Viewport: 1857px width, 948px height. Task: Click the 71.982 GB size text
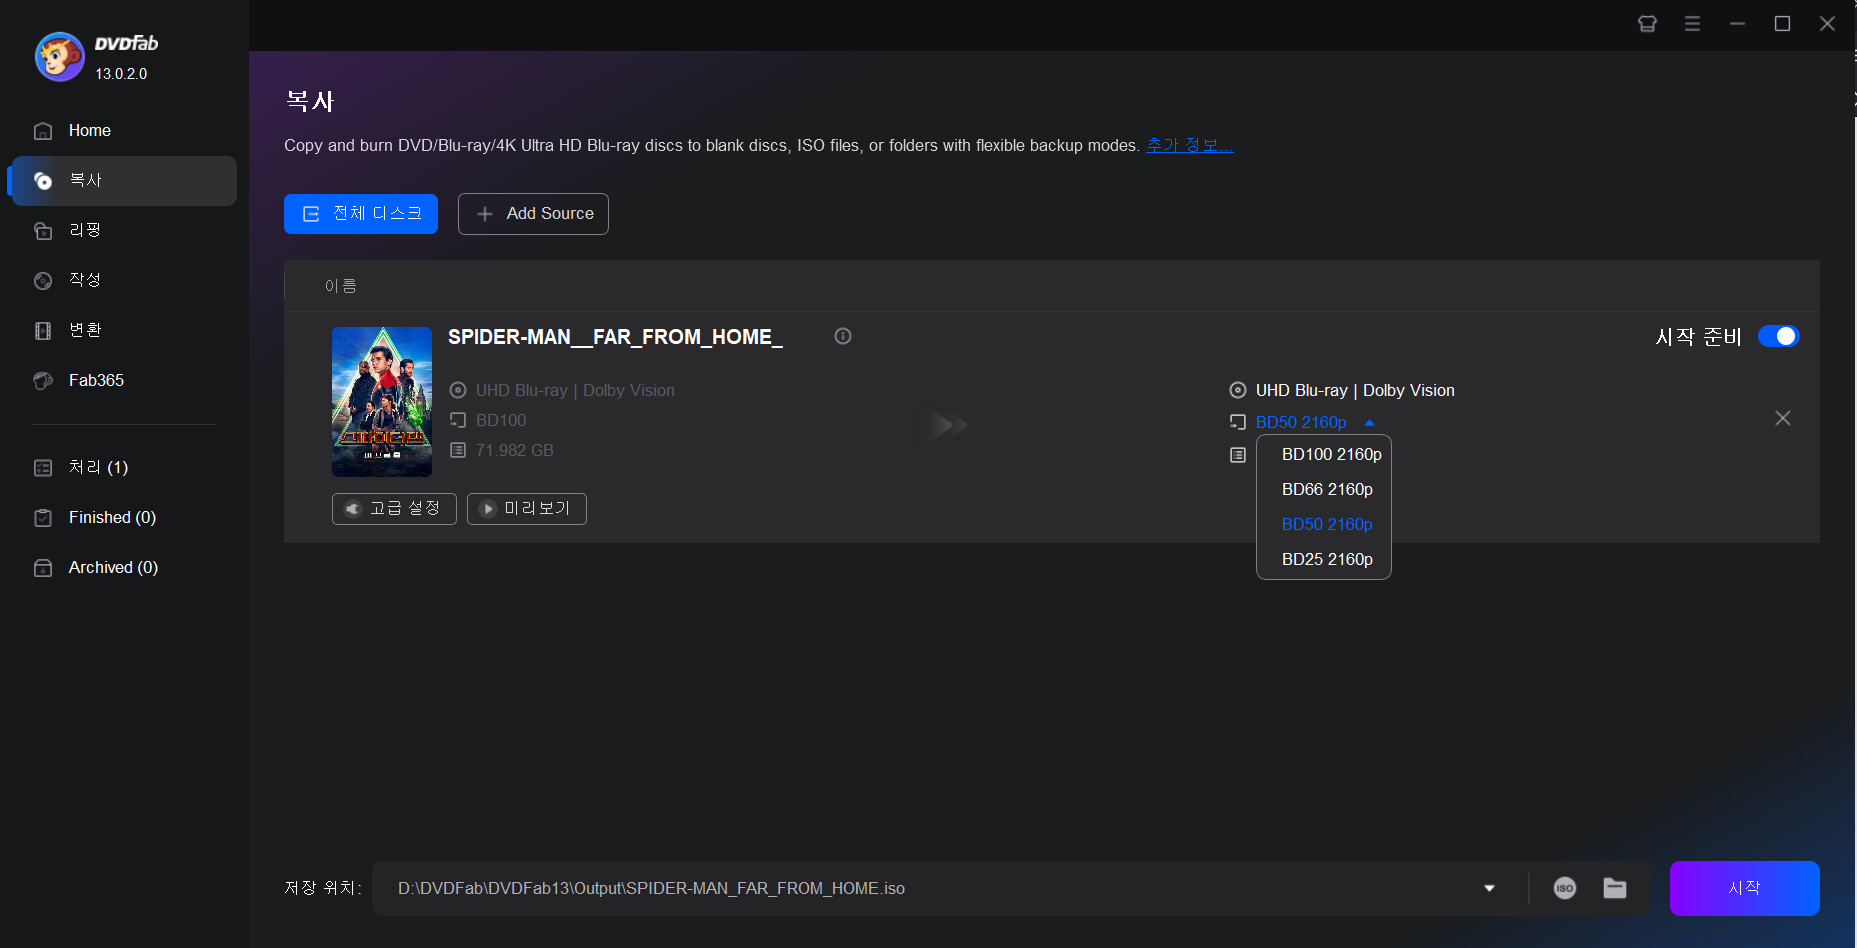515,450
